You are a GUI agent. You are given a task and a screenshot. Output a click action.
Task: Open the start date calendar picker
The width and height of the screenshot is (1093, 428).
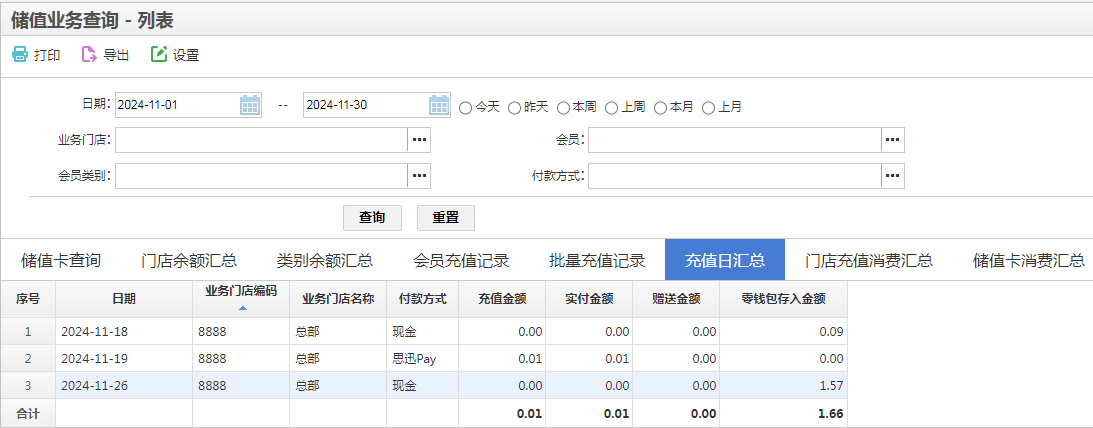pos(250,105)
